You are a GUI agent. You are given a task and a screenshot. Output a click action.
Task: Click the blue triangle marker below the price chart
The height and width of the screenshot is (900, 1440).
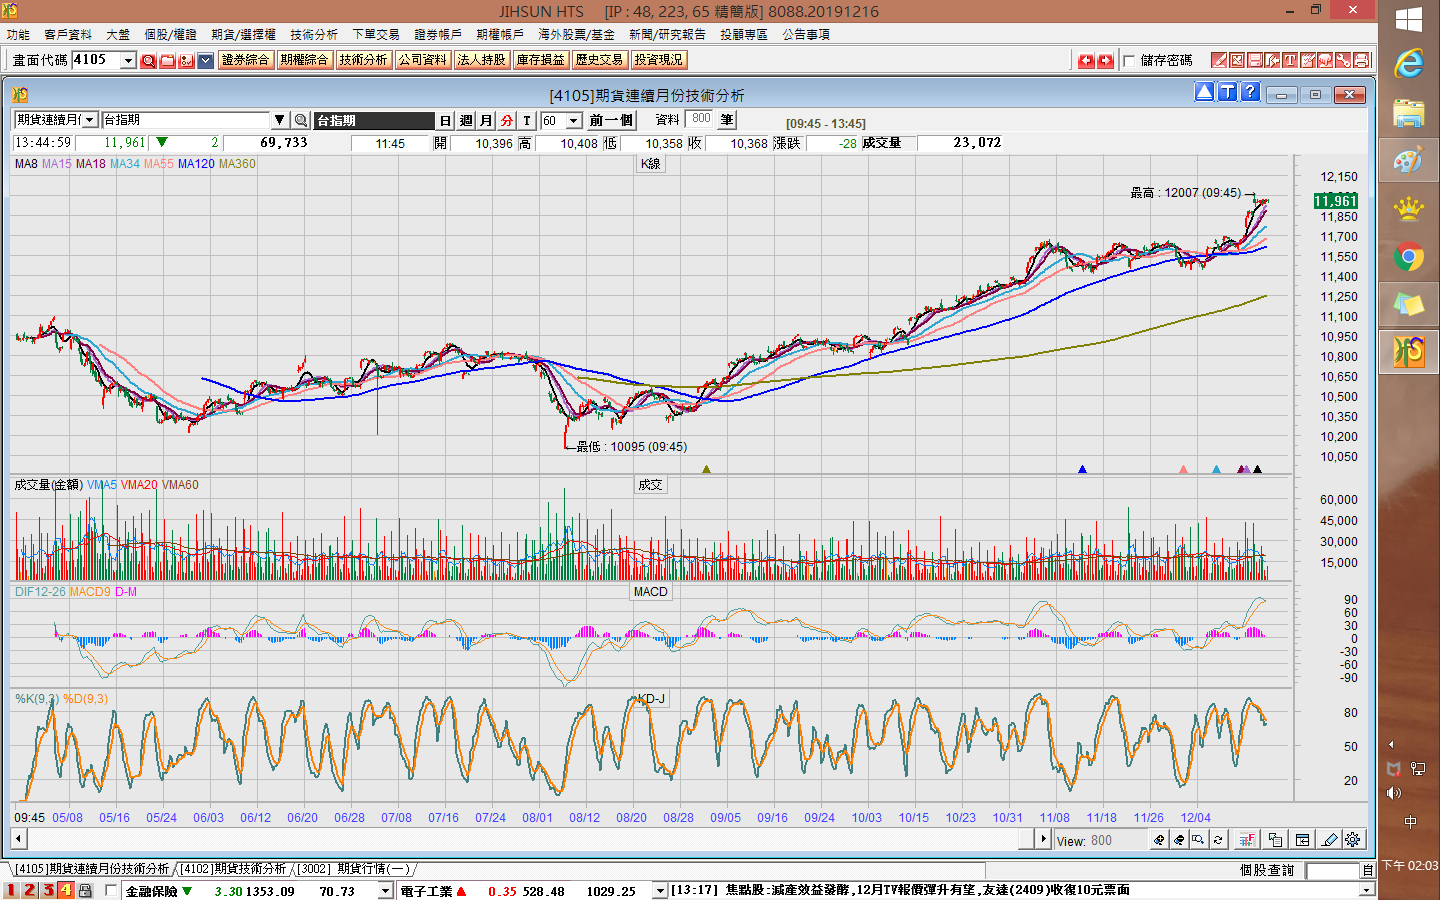tap(1082, 469)
